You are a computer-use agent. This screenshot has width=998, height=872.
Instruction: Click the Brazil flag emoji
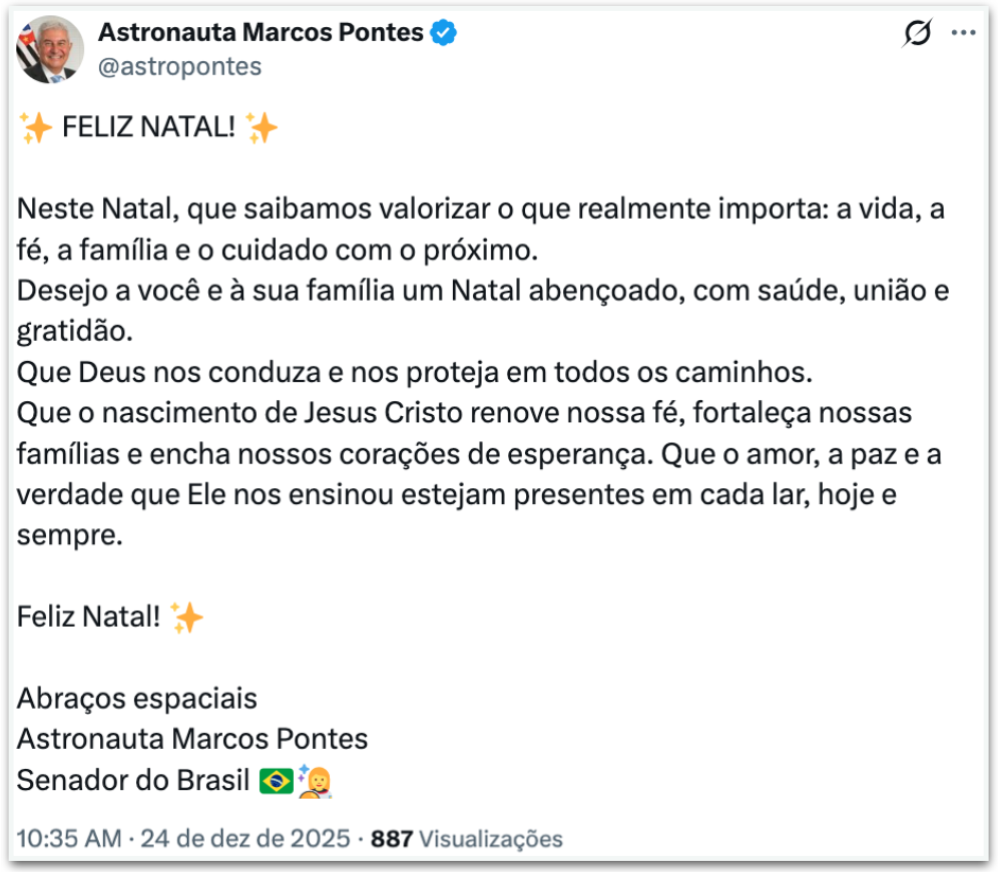point(276,781)
